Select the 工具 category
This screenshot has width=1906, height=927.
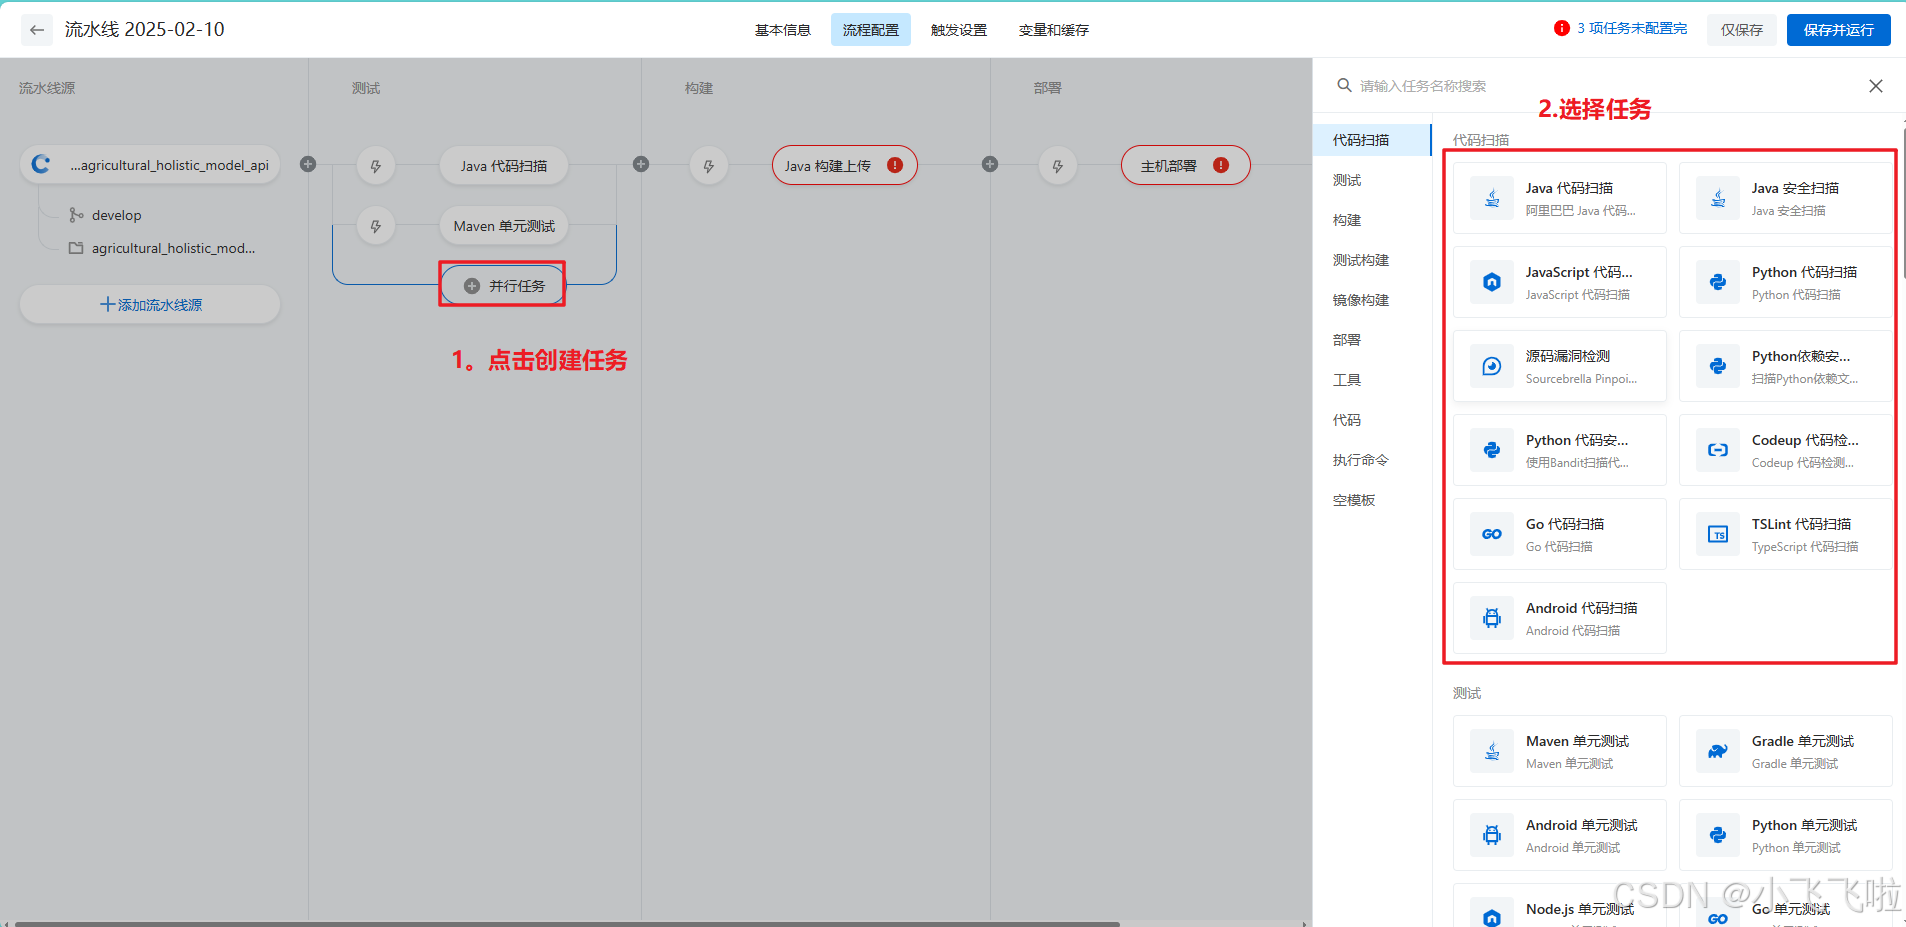(x=1372, y=380)
